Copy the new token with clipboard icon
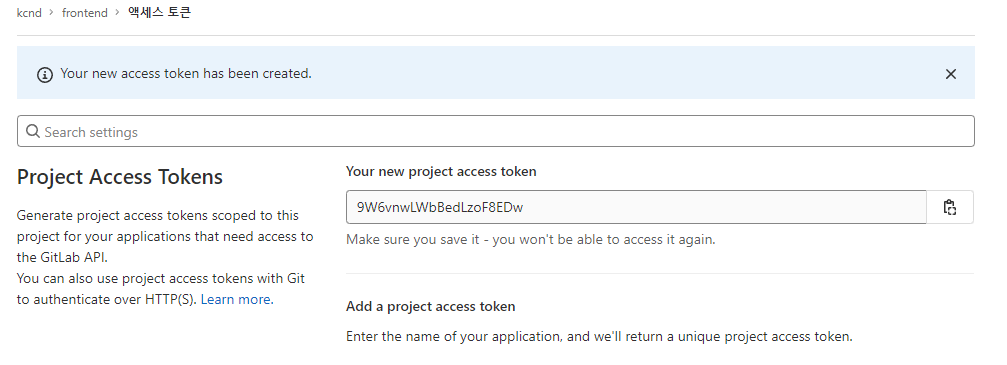This screenshot has height=365, width=1007. (x=950, y=207)
